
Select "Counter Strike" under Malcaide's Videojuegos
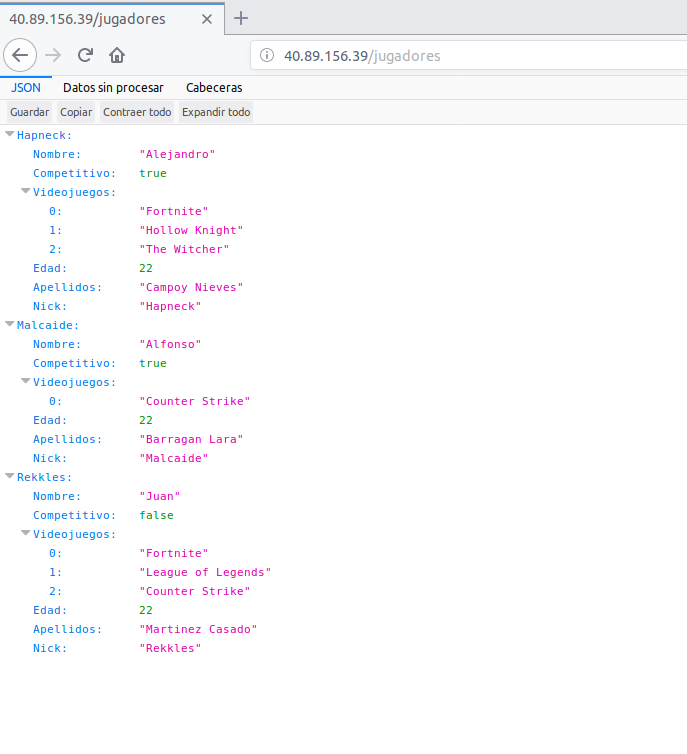coord(195,401)
